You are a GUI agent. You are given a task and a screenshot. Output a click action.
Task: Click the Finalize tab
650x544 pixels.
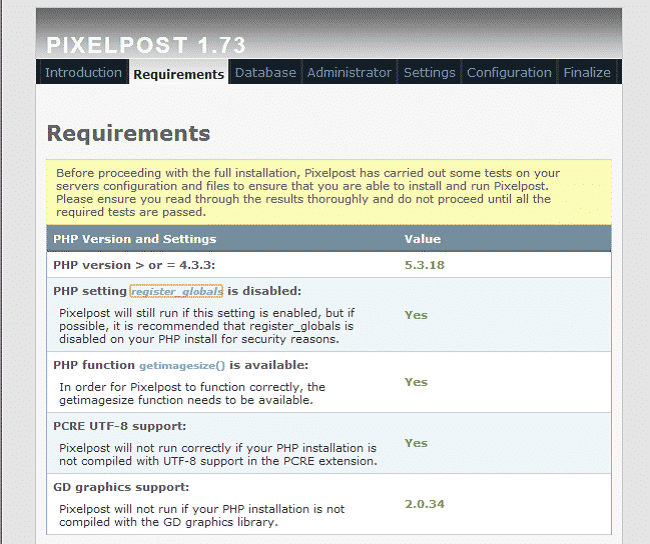pyautogui.click(x=586, y=73)
